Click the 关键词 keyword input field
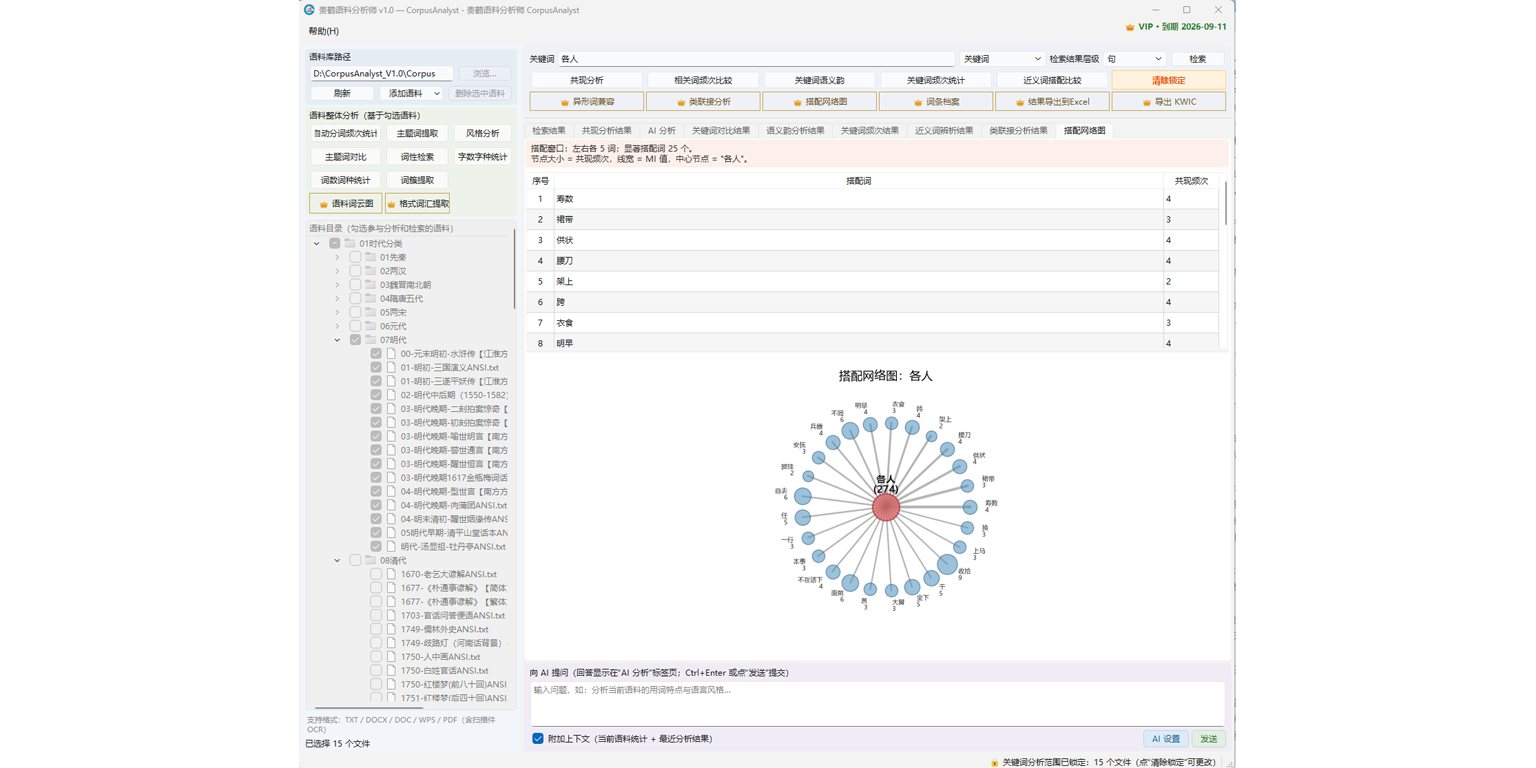The image size is (1536, 768). (756, 59)
